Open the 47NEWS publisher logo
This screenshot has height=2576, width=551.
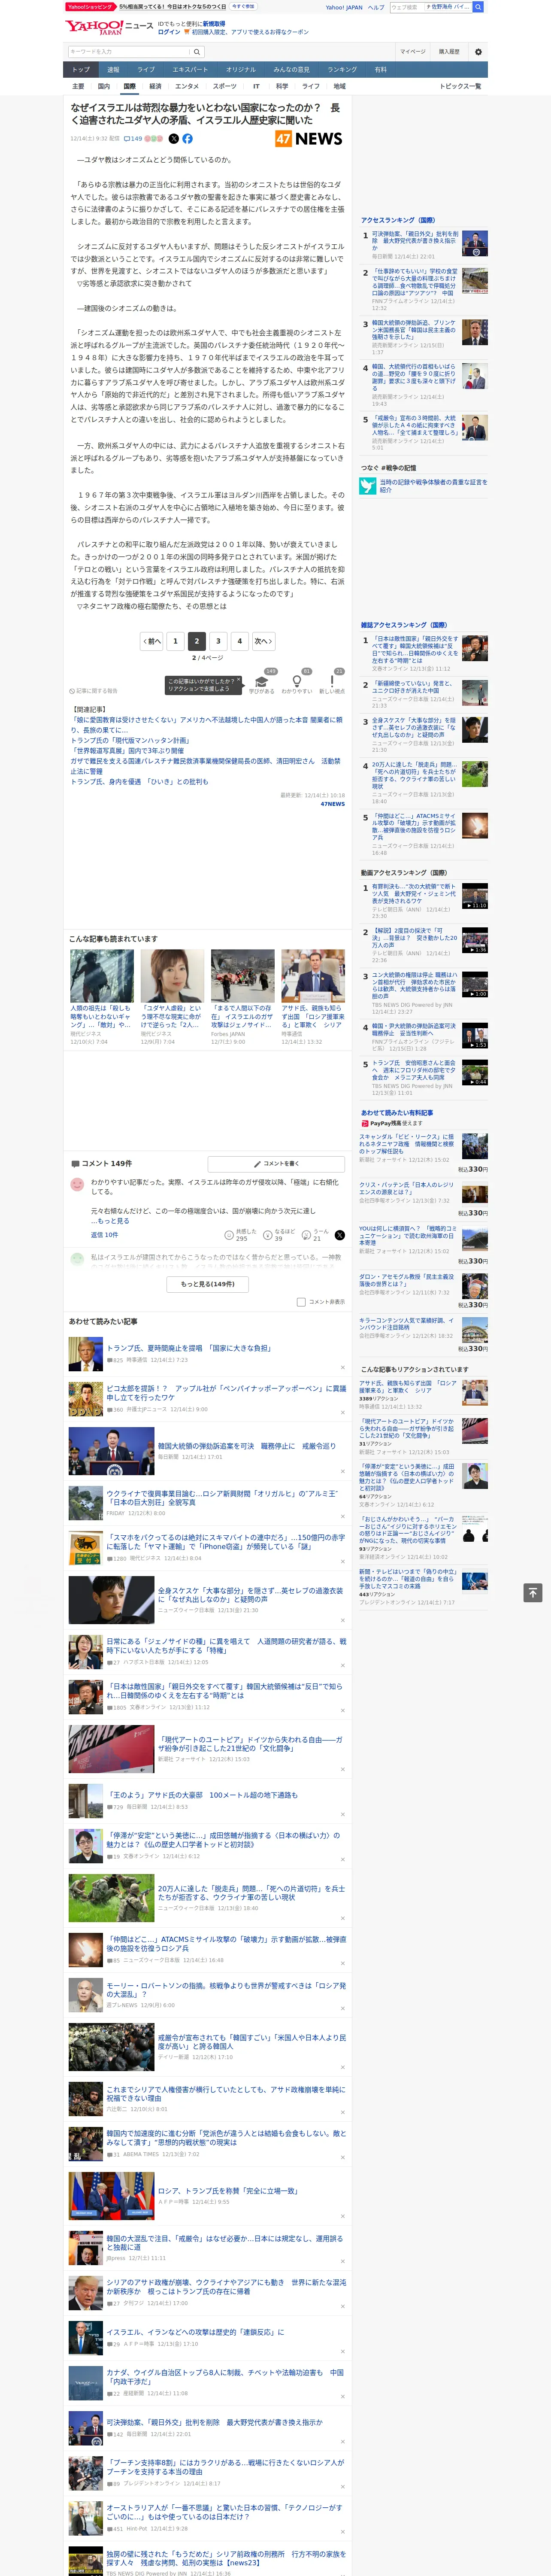(x=309, y=139)
